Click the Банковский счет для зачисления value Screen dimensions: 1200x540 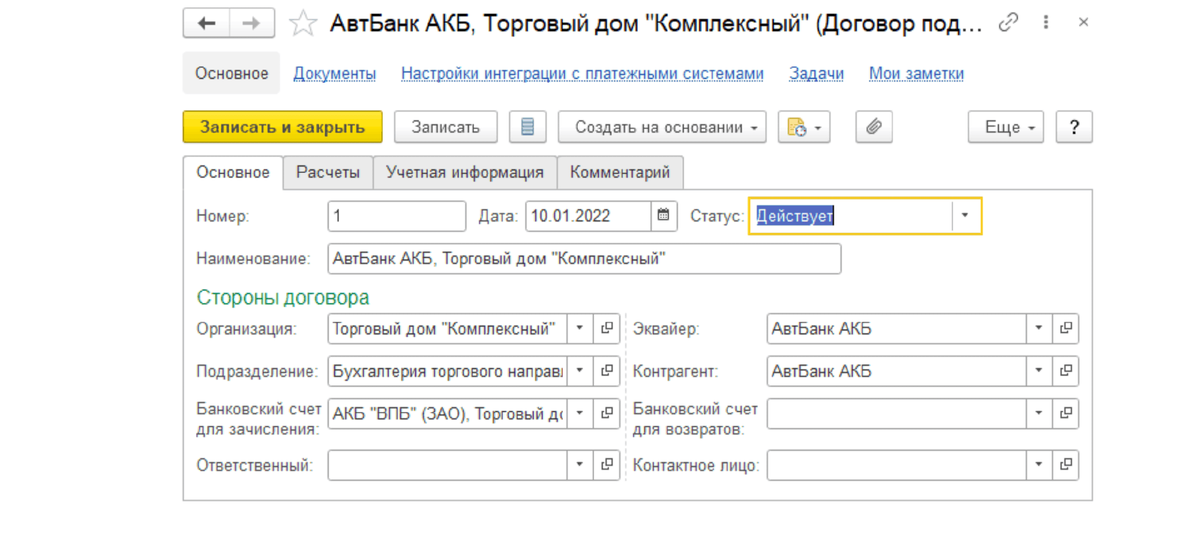coord(448,413)
